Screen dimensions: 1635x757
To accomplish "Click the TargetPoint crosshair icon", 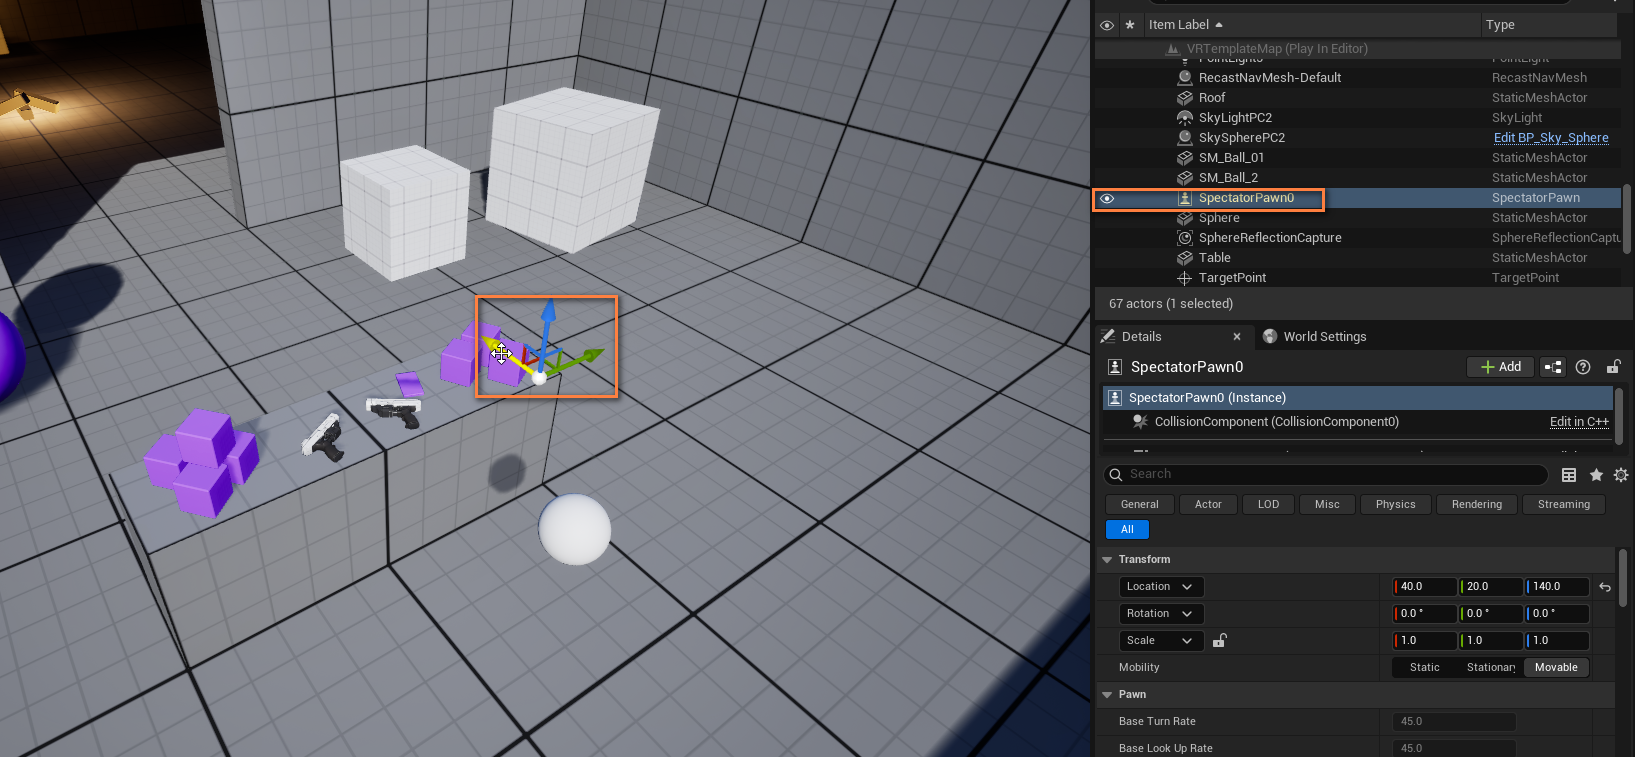I will (x=1185, y=278).
